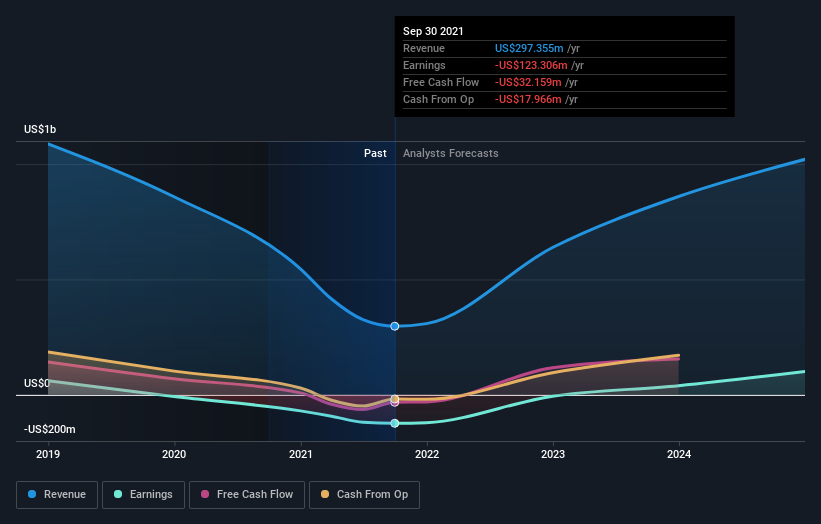This screenshot has height=524, width=821.
Task: Click the US$1b y-axis label
Action: 40,129
